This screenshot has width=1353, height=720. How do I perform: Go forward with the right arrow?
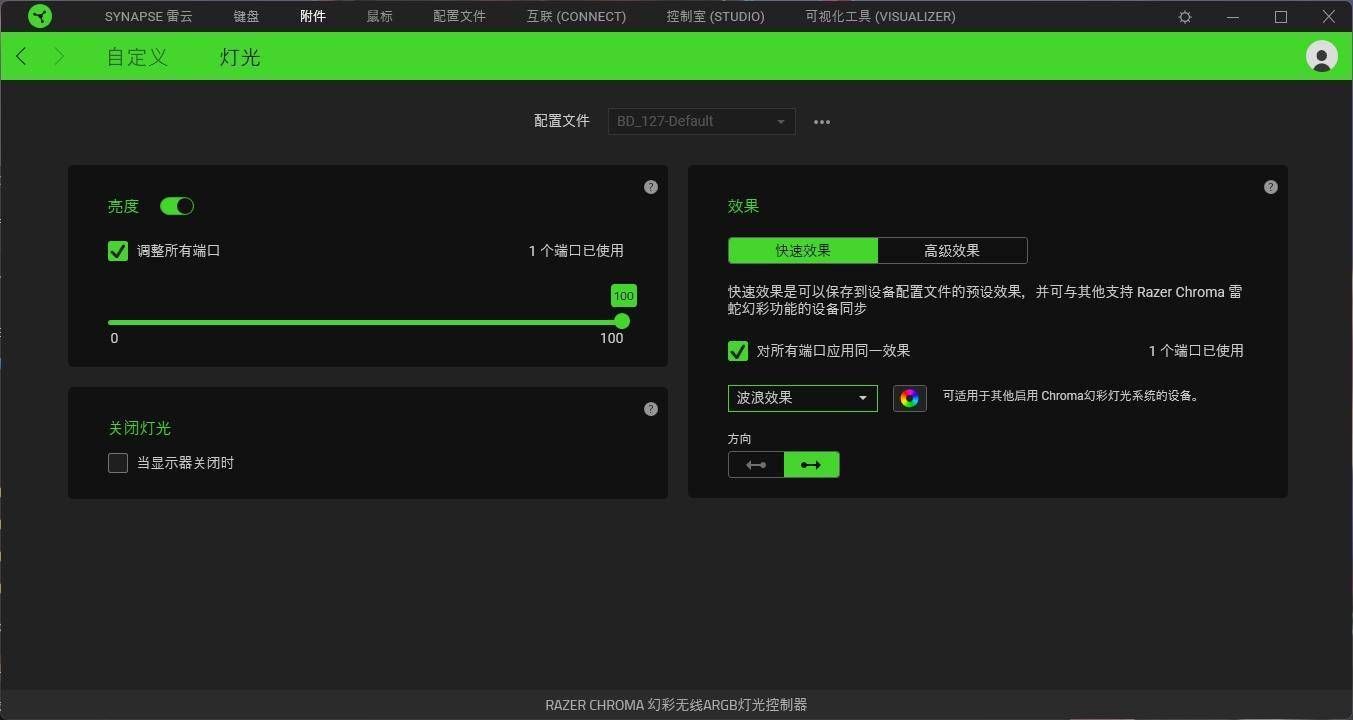click(59, 57)
